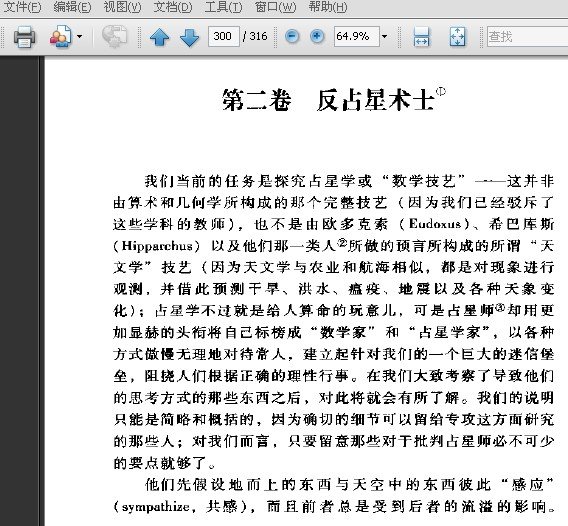Click the word Hipparchus in the text
Image resolution: width=568 pixels, height=526 pixels.
click(x=157, y=246)
